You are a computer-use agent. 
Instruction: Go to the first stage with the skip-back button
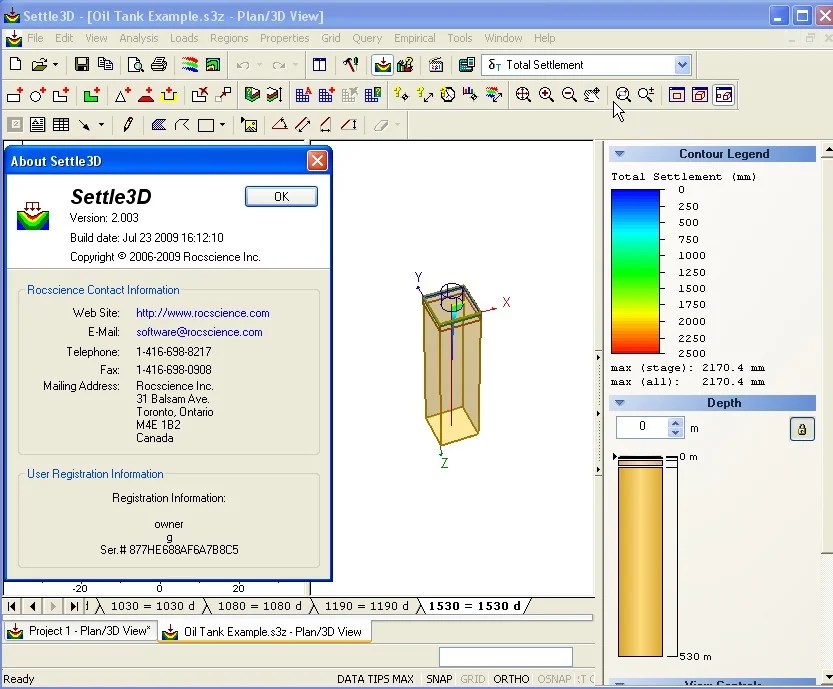click(12, 606)
